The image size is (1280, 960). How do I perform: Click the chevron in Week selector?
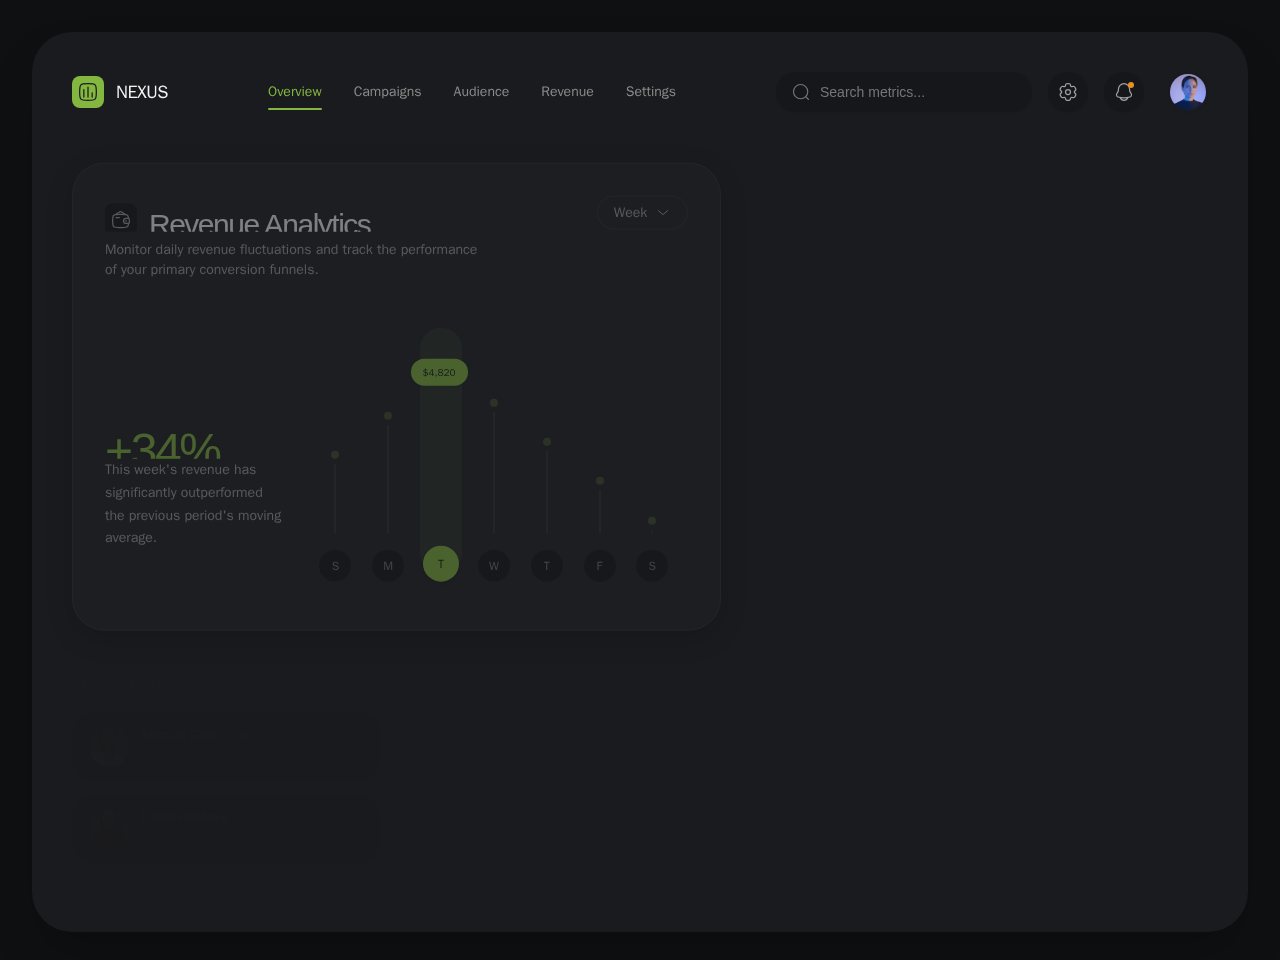coord(663,212)
